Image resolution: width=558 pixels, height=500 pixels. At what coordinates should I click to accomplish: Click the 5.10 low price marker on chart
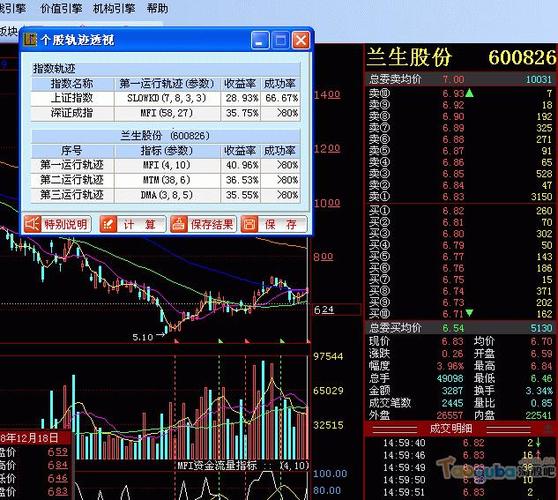click(143, 337)
